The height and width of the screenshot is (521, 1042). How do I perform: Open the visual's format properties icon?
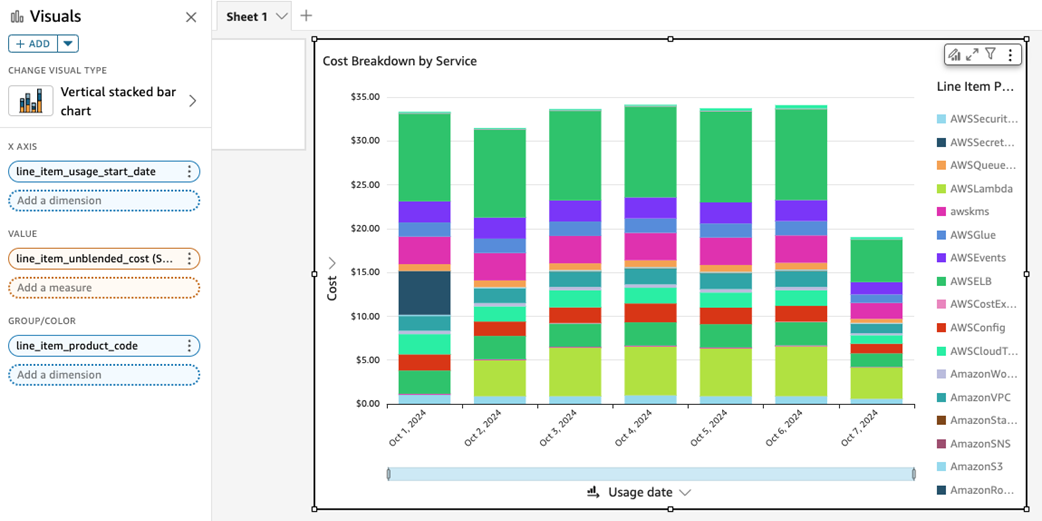(x=954, y=54)
